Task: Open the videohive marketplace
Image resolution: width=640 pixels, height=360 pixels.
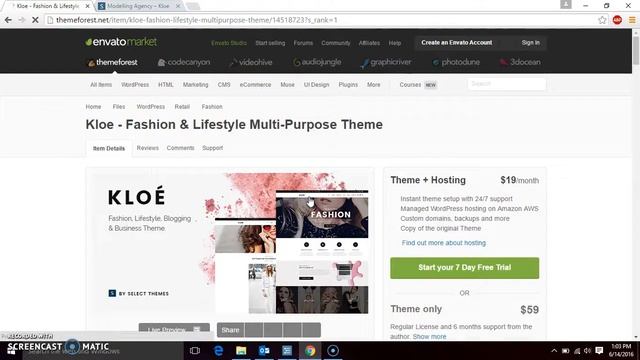Action: tap(251, 62)
